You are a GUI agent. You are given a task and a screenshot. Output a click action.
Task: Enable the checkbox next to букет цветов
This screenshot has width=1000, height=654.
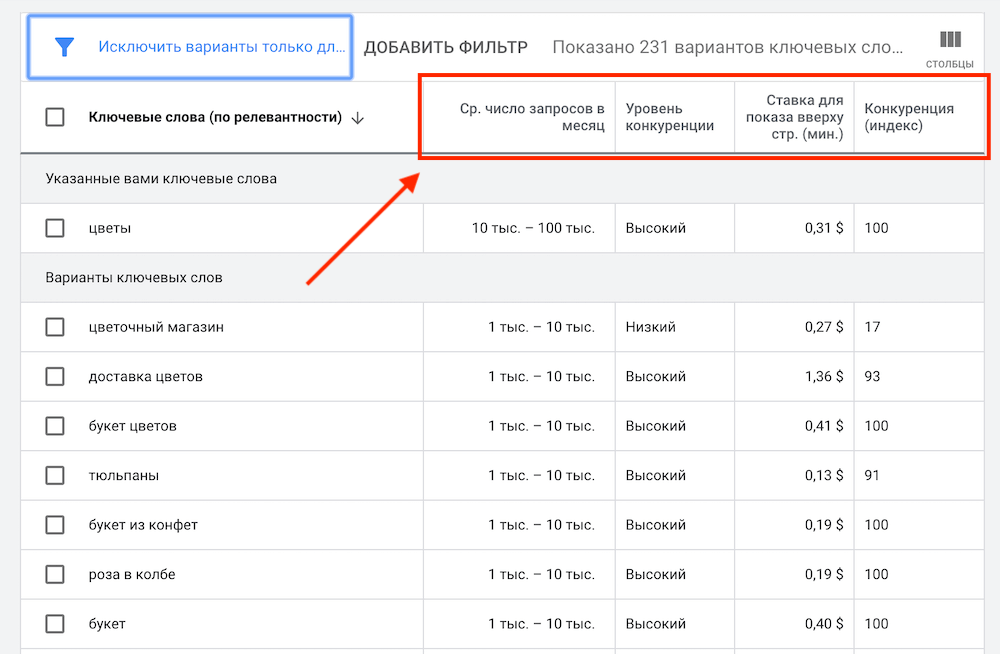pyautogui.click(x=55, y=426)
